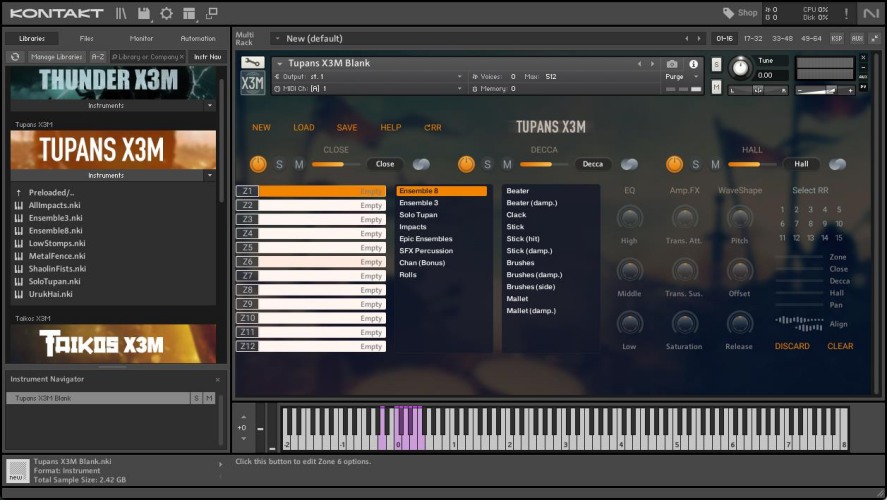The width and height of the screenshot is (887, 500).
Task: Open the library browser icon in the header
Action: click(121, 13)
